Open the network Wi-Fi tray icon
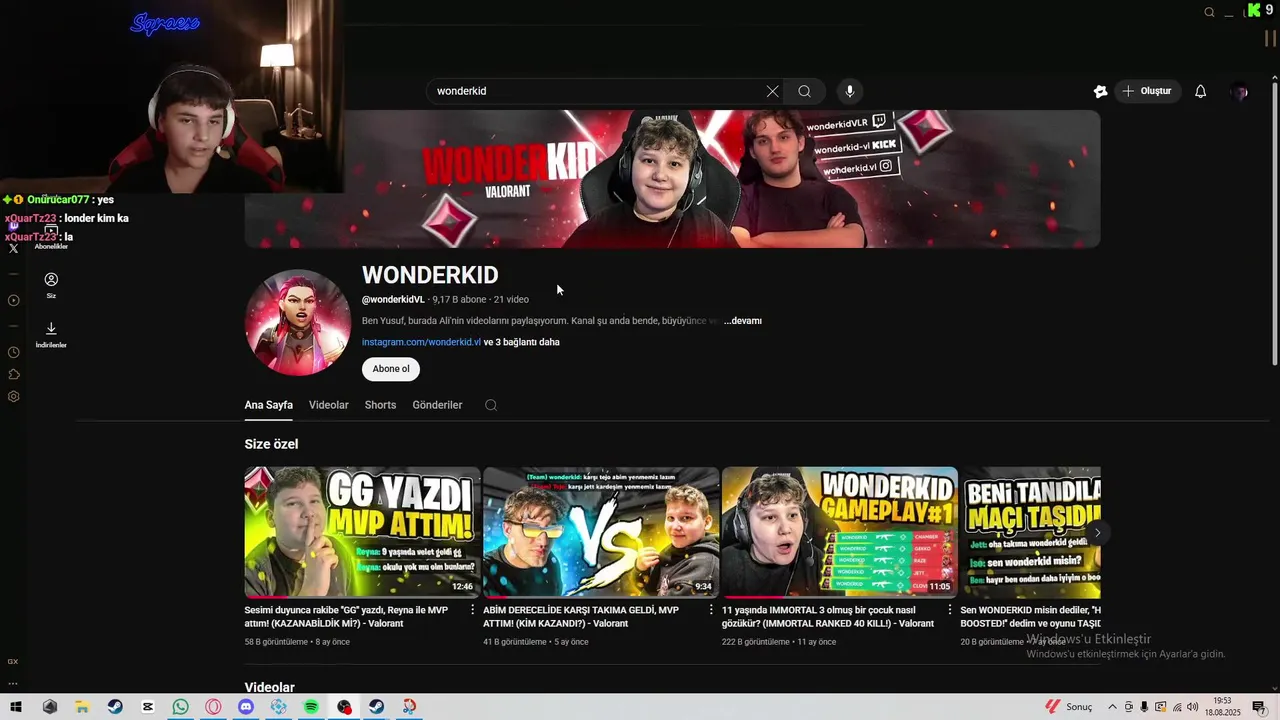Viewport: 1280px width, 720px height. point(1177,707)
